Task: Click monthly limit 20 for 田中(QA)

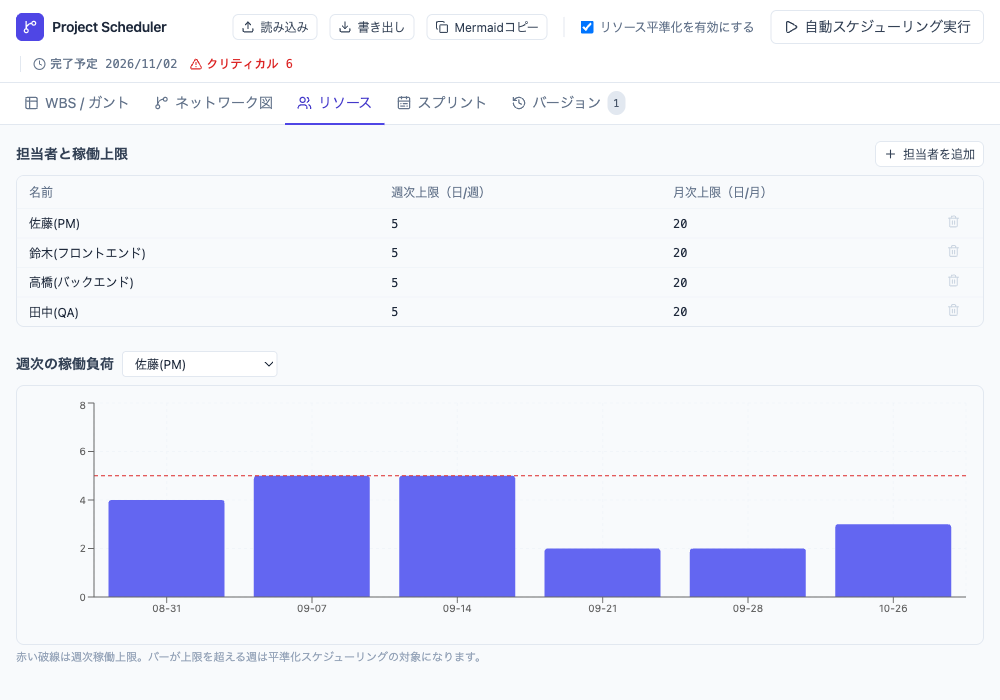Action: point(680,312)
